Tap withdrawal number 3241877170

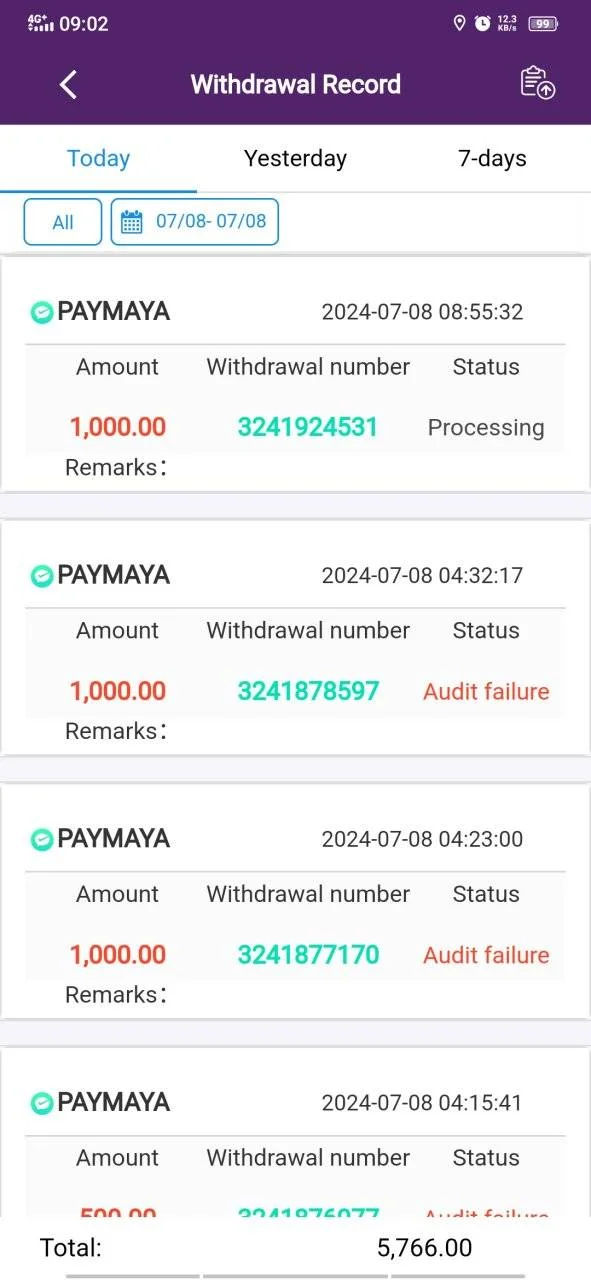pyautogui.click(x=308, y=955)
